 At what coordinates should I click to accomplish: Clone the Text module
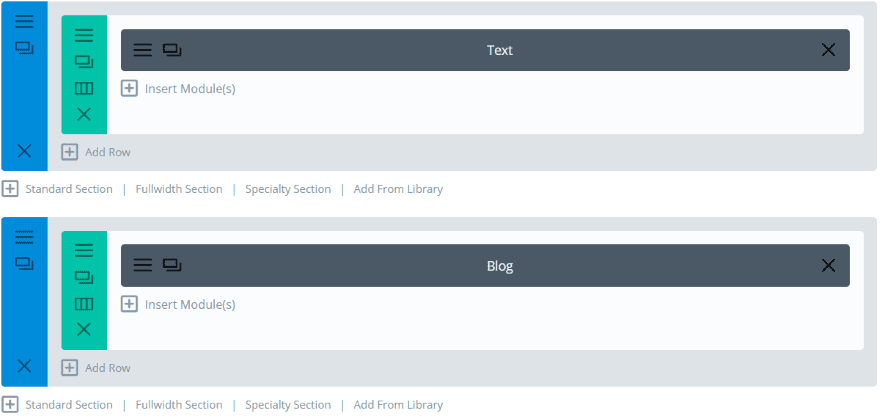[x=172, y=50]
